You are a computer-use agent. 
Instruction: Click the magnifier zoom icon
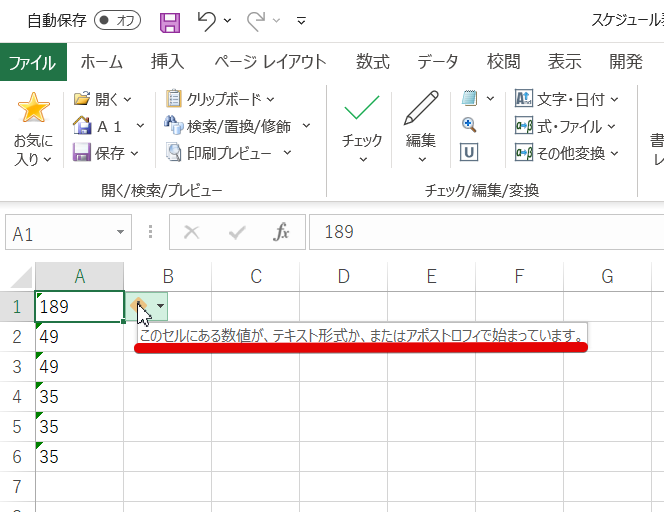(469, 125)
